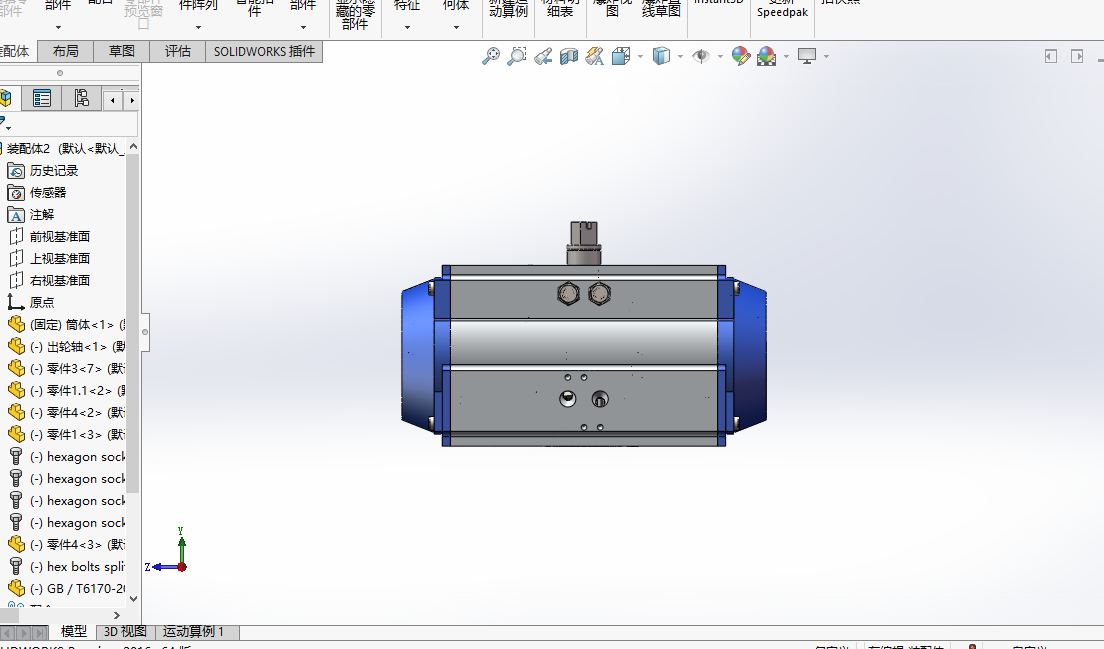Show more manager tabs with right arrow
1104x649 pixels.
[x=132, y=101]
